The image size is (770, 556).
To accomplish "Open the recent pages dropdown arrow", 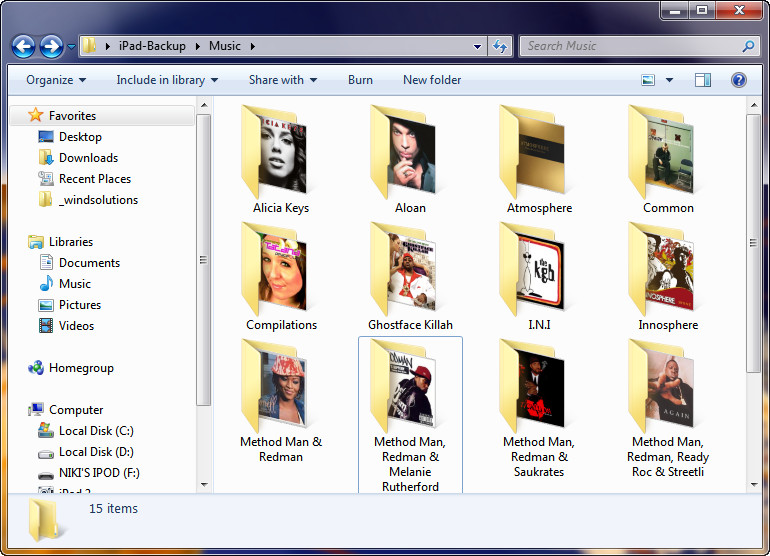I will [x=71, y=47].
